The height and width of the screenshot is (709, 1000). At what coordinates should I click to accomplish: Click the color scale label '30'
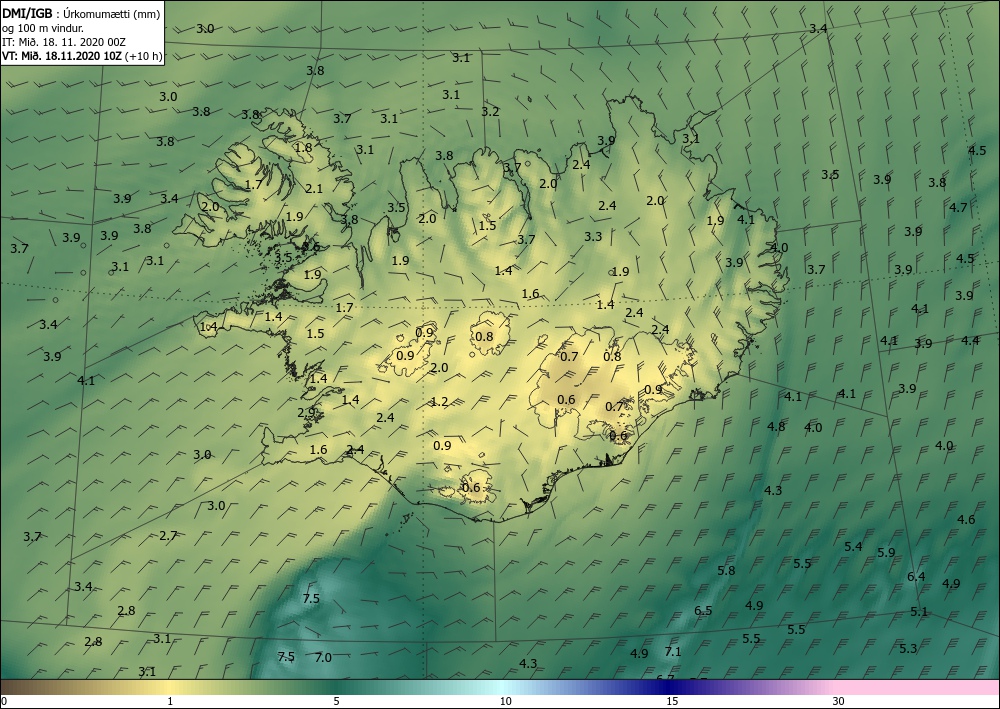(839, 701)
